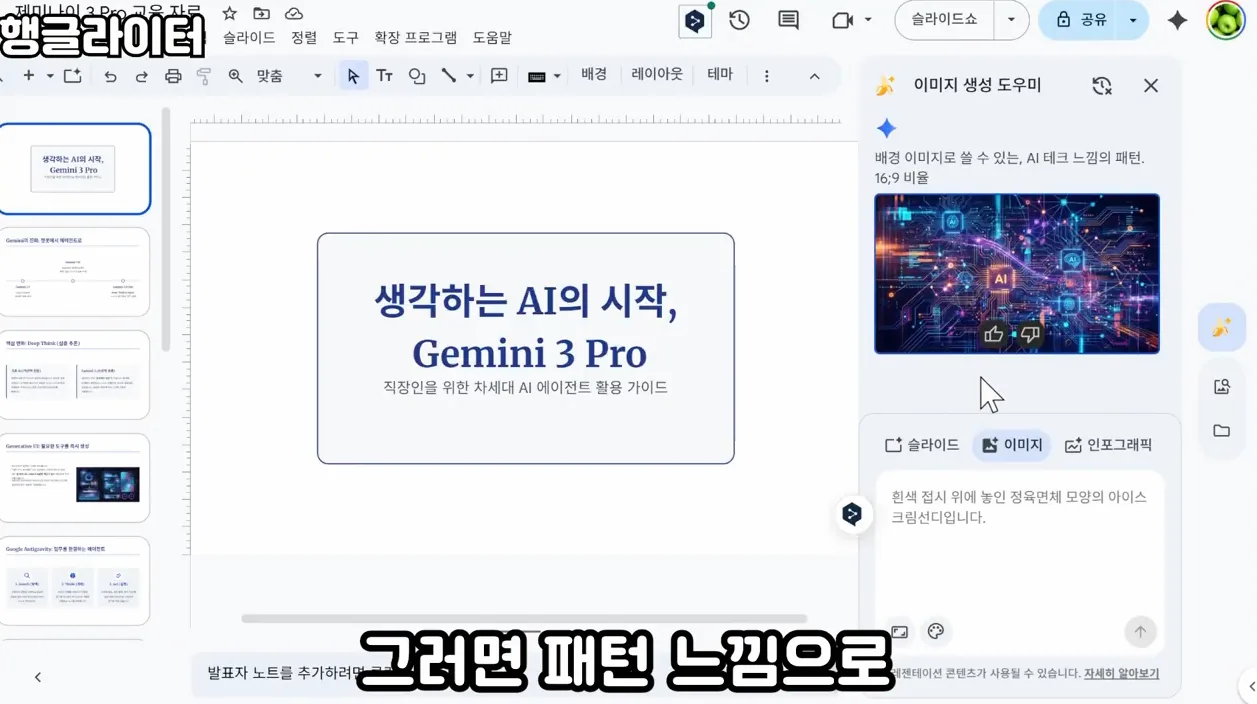Click the 배경 background button
Viewport: 1257px width, 704px height.
tap(594, 75)
